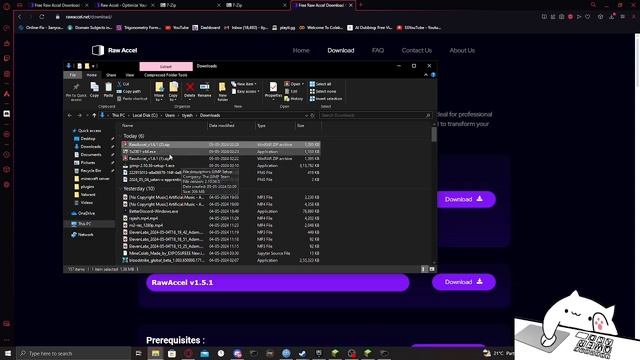Screen dimensions: 640x360
Task: Click the Pin to Quick access ribbon icon
Action: pos(76,91)
